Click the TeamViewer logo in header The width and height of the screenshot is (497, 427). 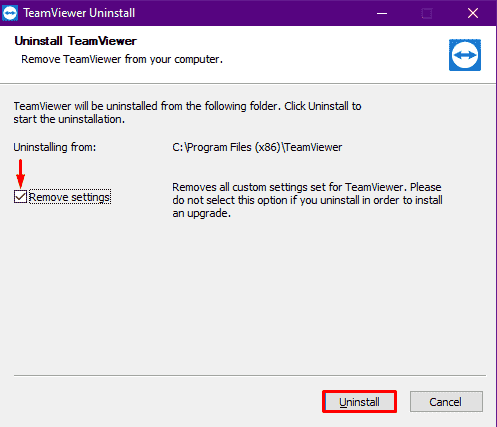point(465,55)
